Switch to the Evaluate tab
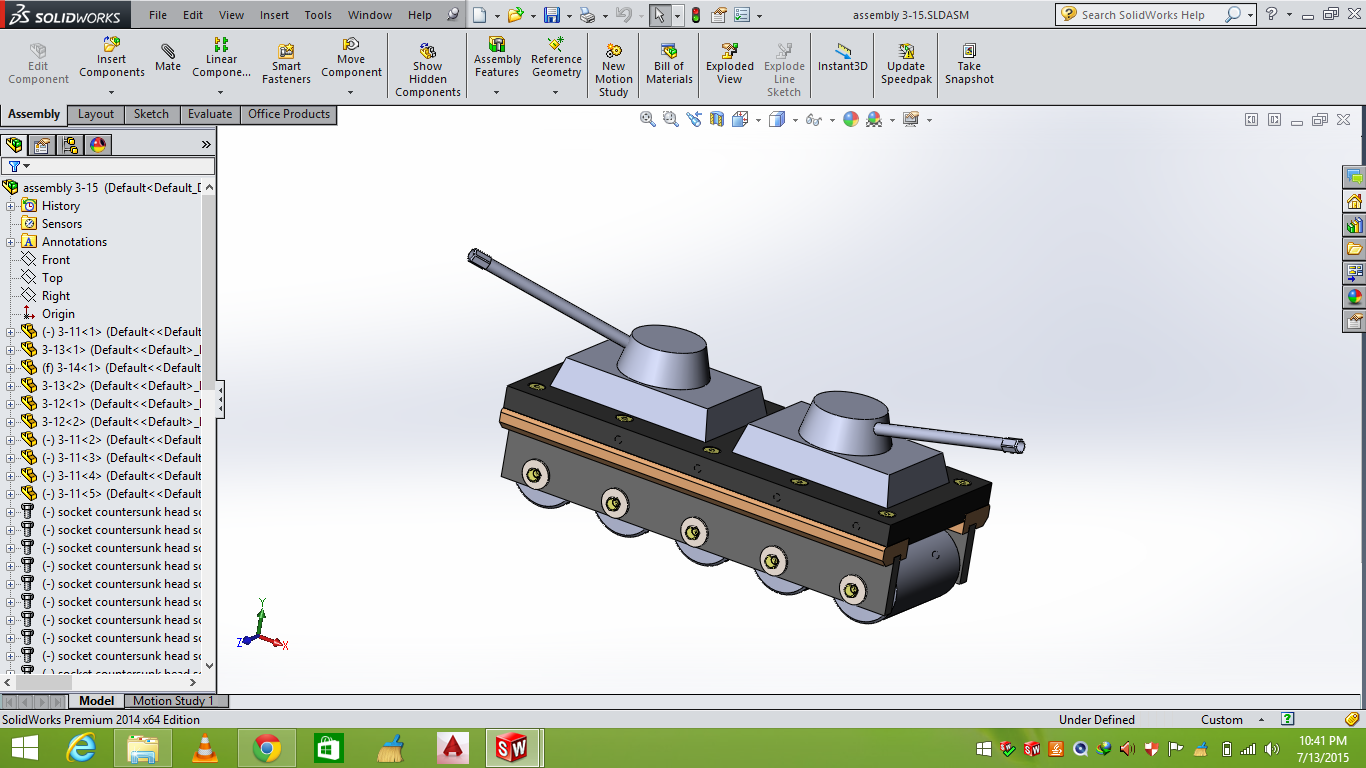Screen dimensions: 1366x768 coord(210,114)
